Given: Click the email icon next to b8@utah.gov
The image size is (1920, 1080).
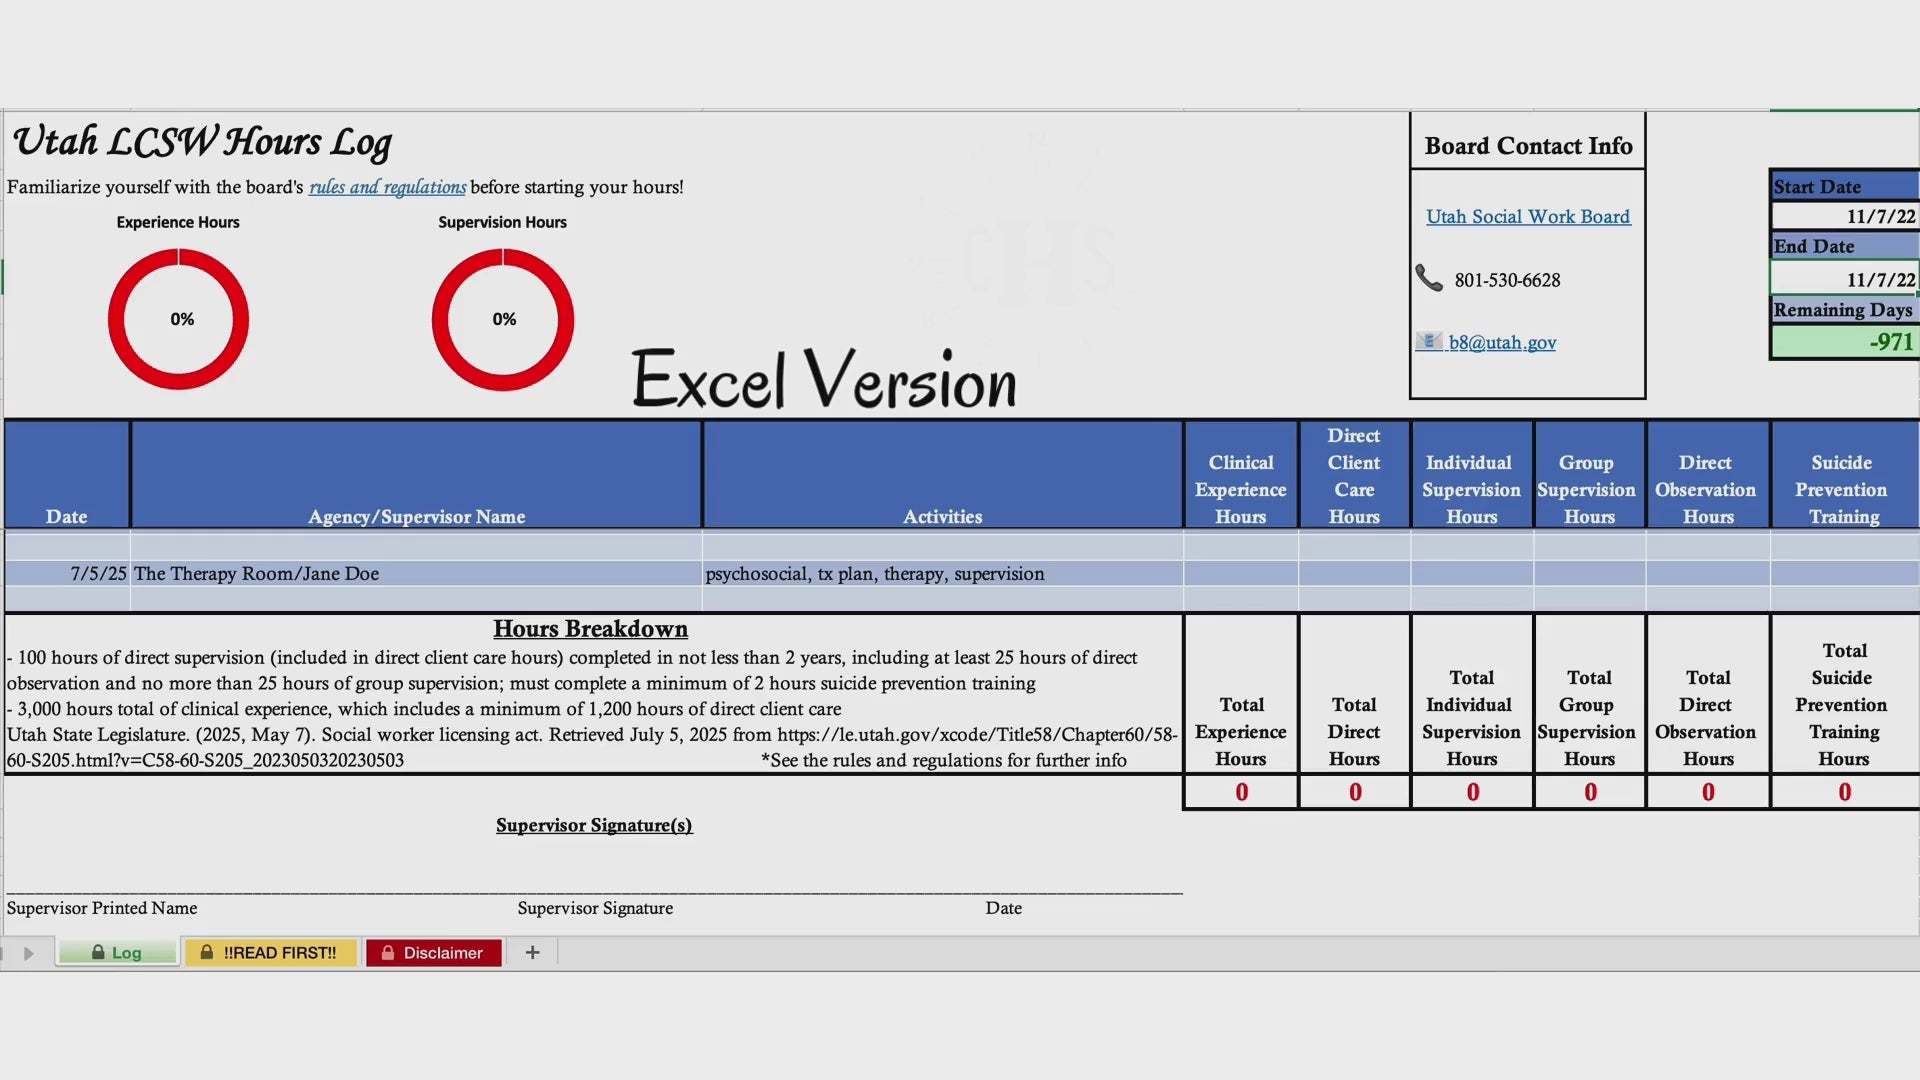Looking at the screenshot, I should [x=1428, y=341].
